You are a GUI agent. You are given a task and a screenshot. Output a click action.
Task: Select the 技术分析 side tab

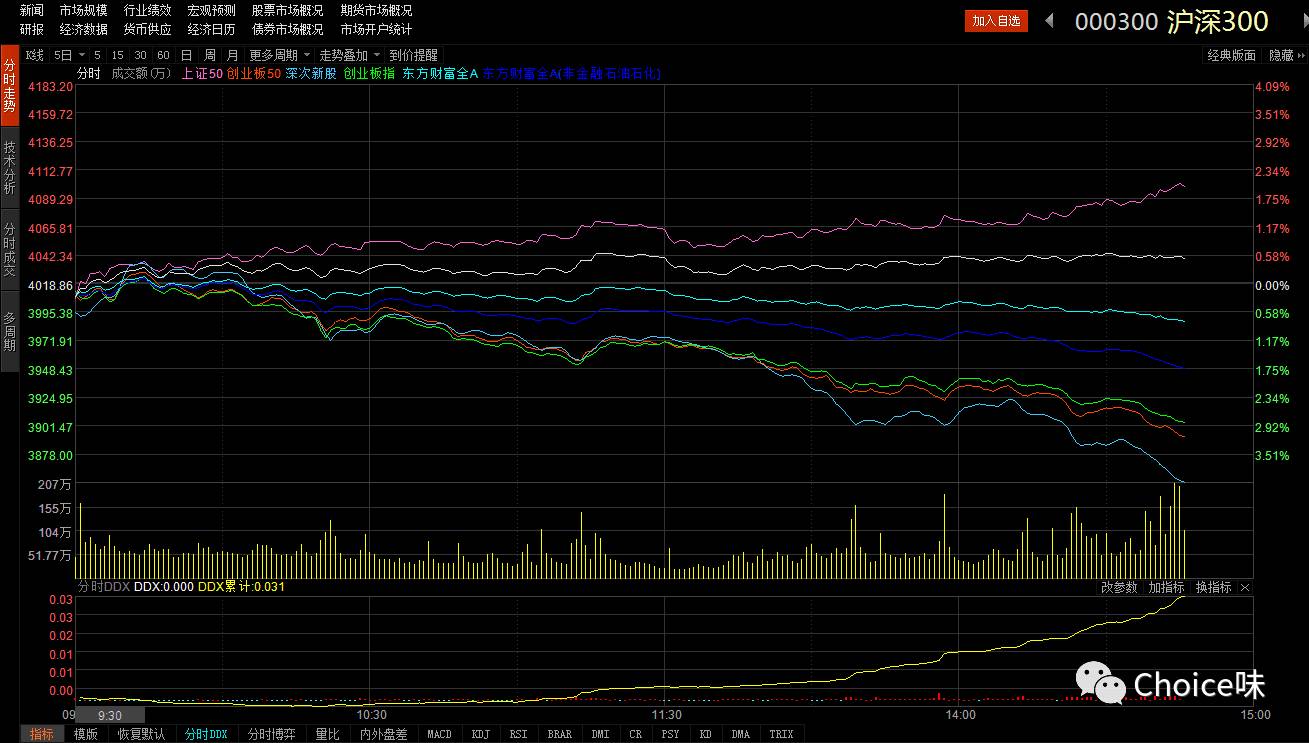[9, 168]
